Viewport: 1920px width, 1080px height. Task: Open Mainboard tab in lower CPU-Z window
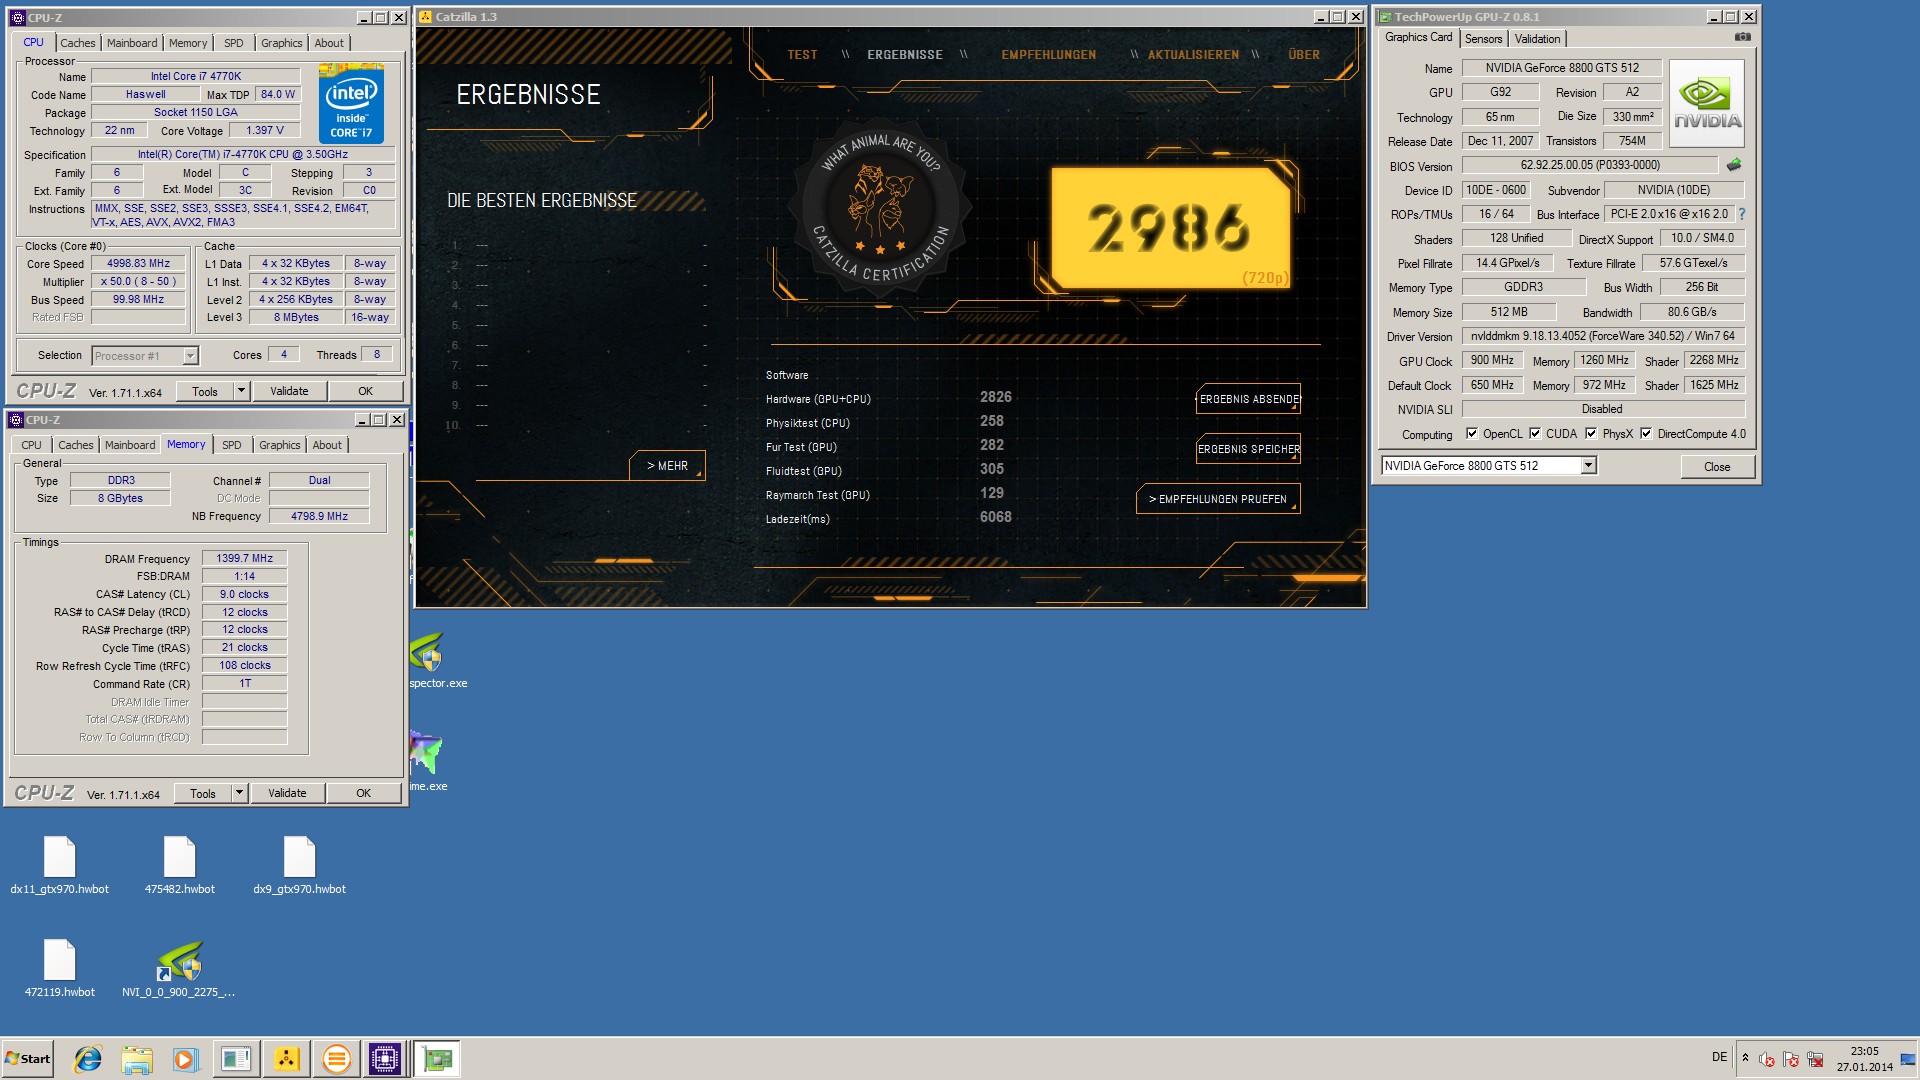130,445
